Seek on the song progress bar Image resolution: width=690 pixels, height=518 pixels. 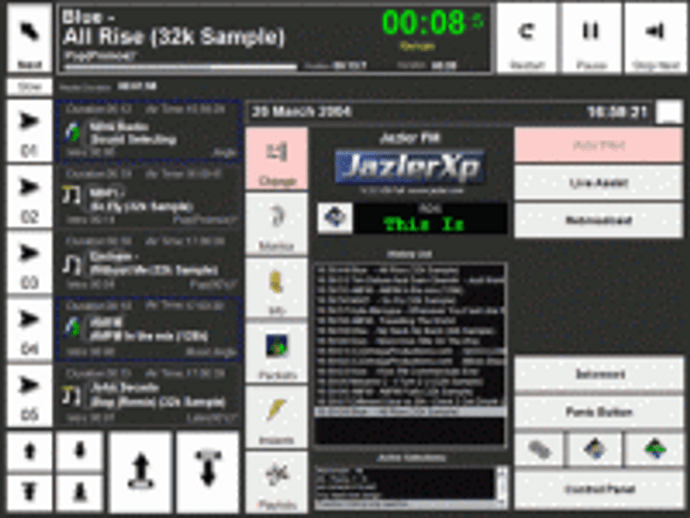click(x=180, y=67)
